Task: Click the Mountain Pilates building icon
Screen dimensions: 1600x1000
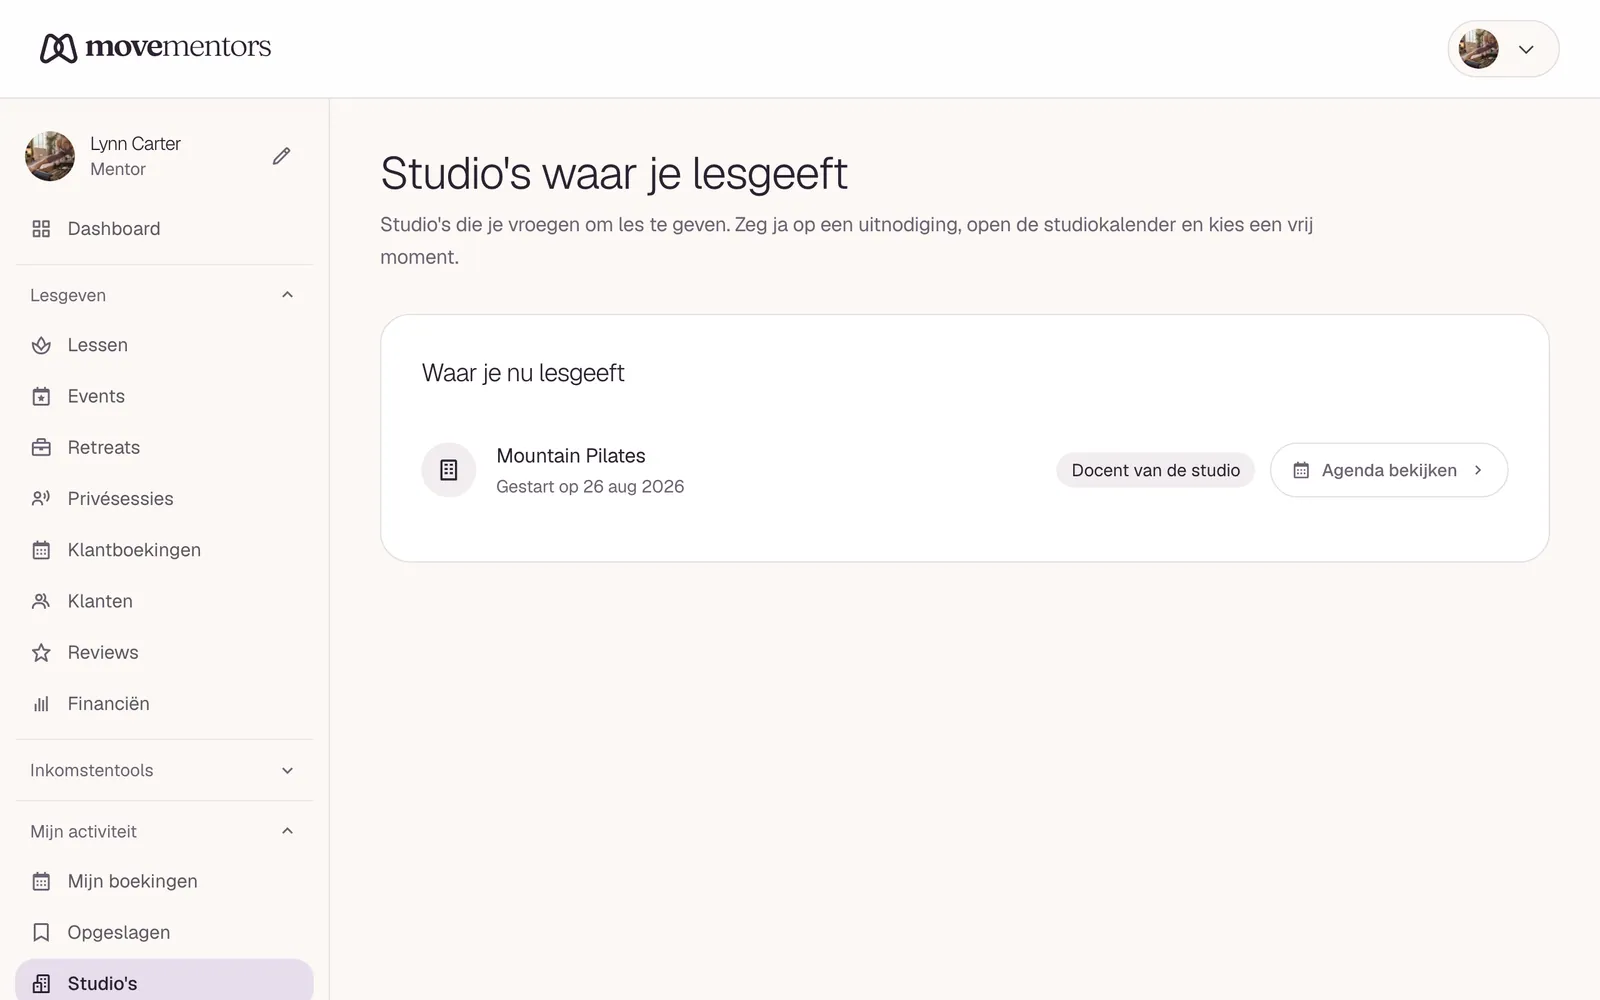Action: coord(449,470)
